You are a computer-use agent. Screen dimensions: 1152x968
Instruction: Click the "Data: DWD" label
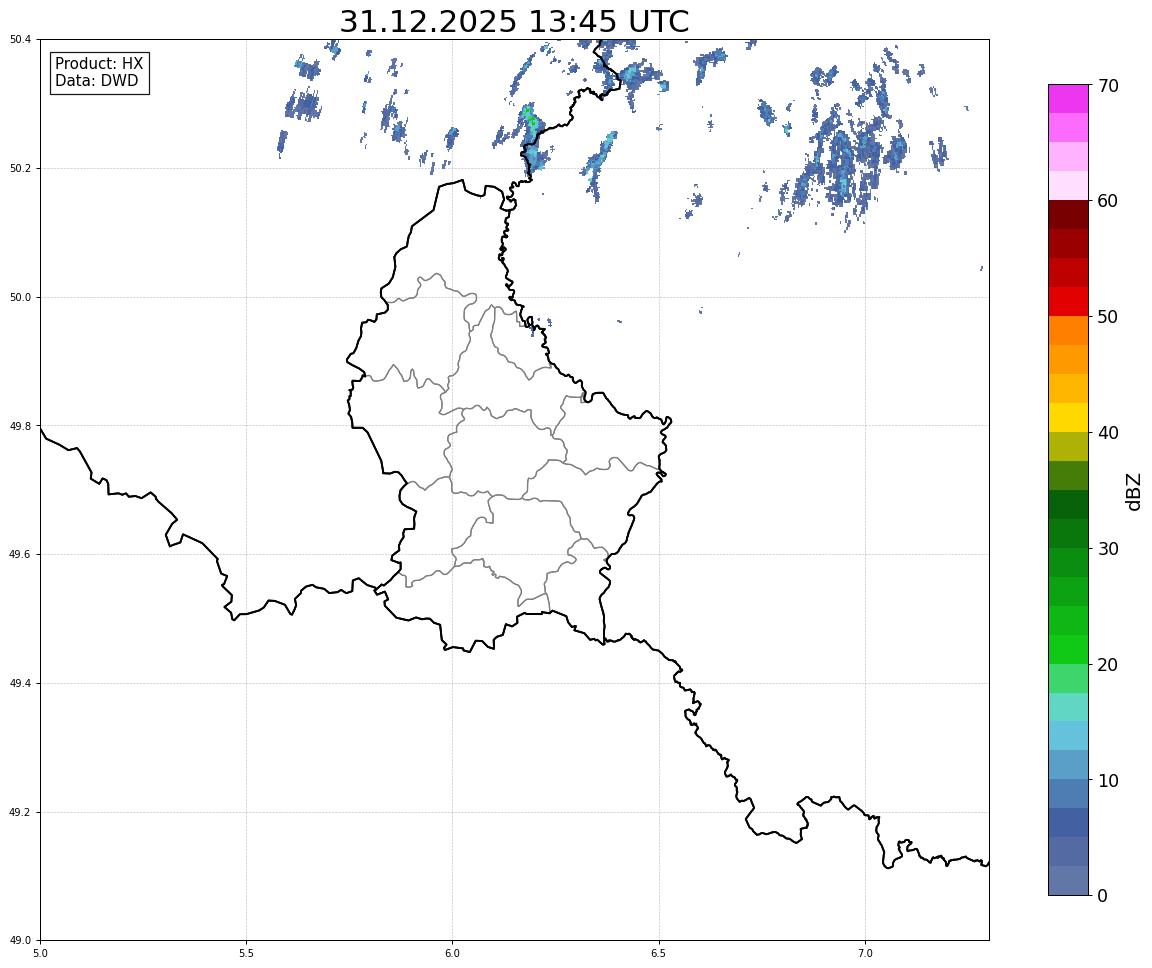96,81
